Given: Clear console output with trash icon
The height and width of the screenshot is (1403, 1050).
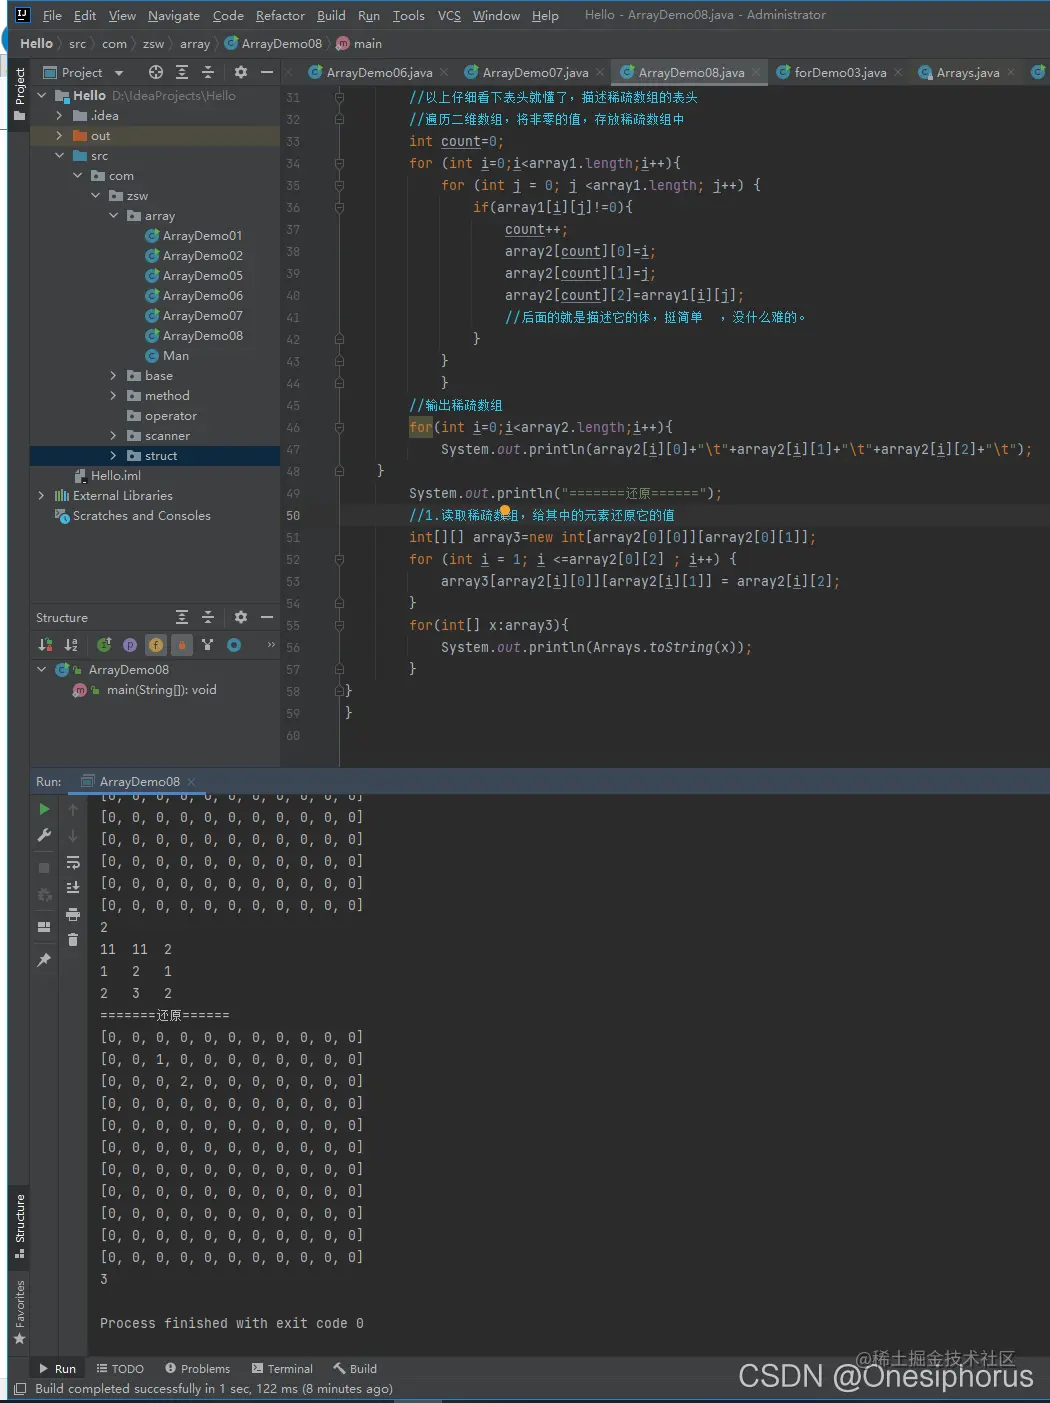Looking at the screenshot, I should pos(73,939).
